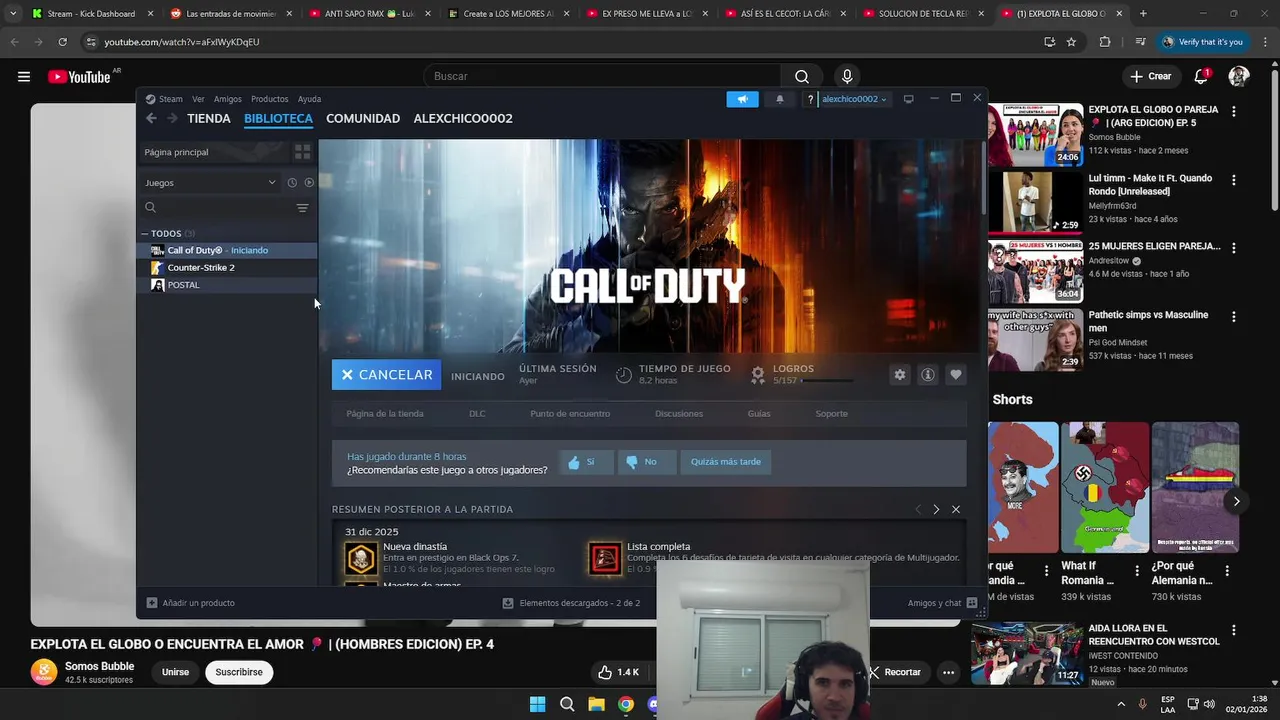Click Unirse button under the video
The width and height of the screenshot is (1280, 720).
coord(175,672)
